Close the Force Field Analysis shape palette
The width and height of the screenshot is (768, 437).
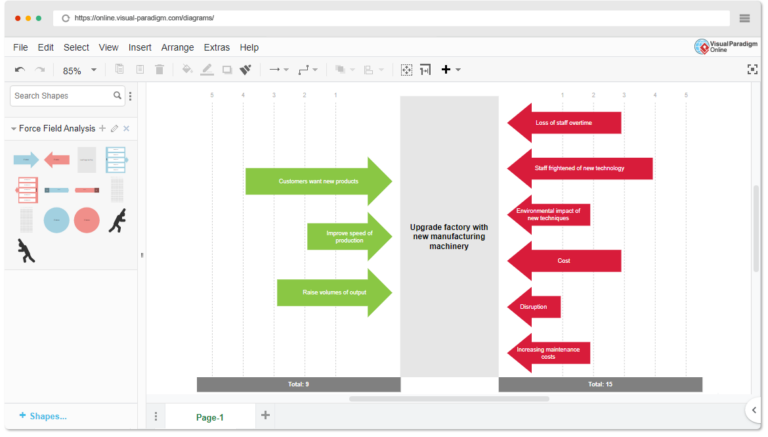click(x=127, y=129)
